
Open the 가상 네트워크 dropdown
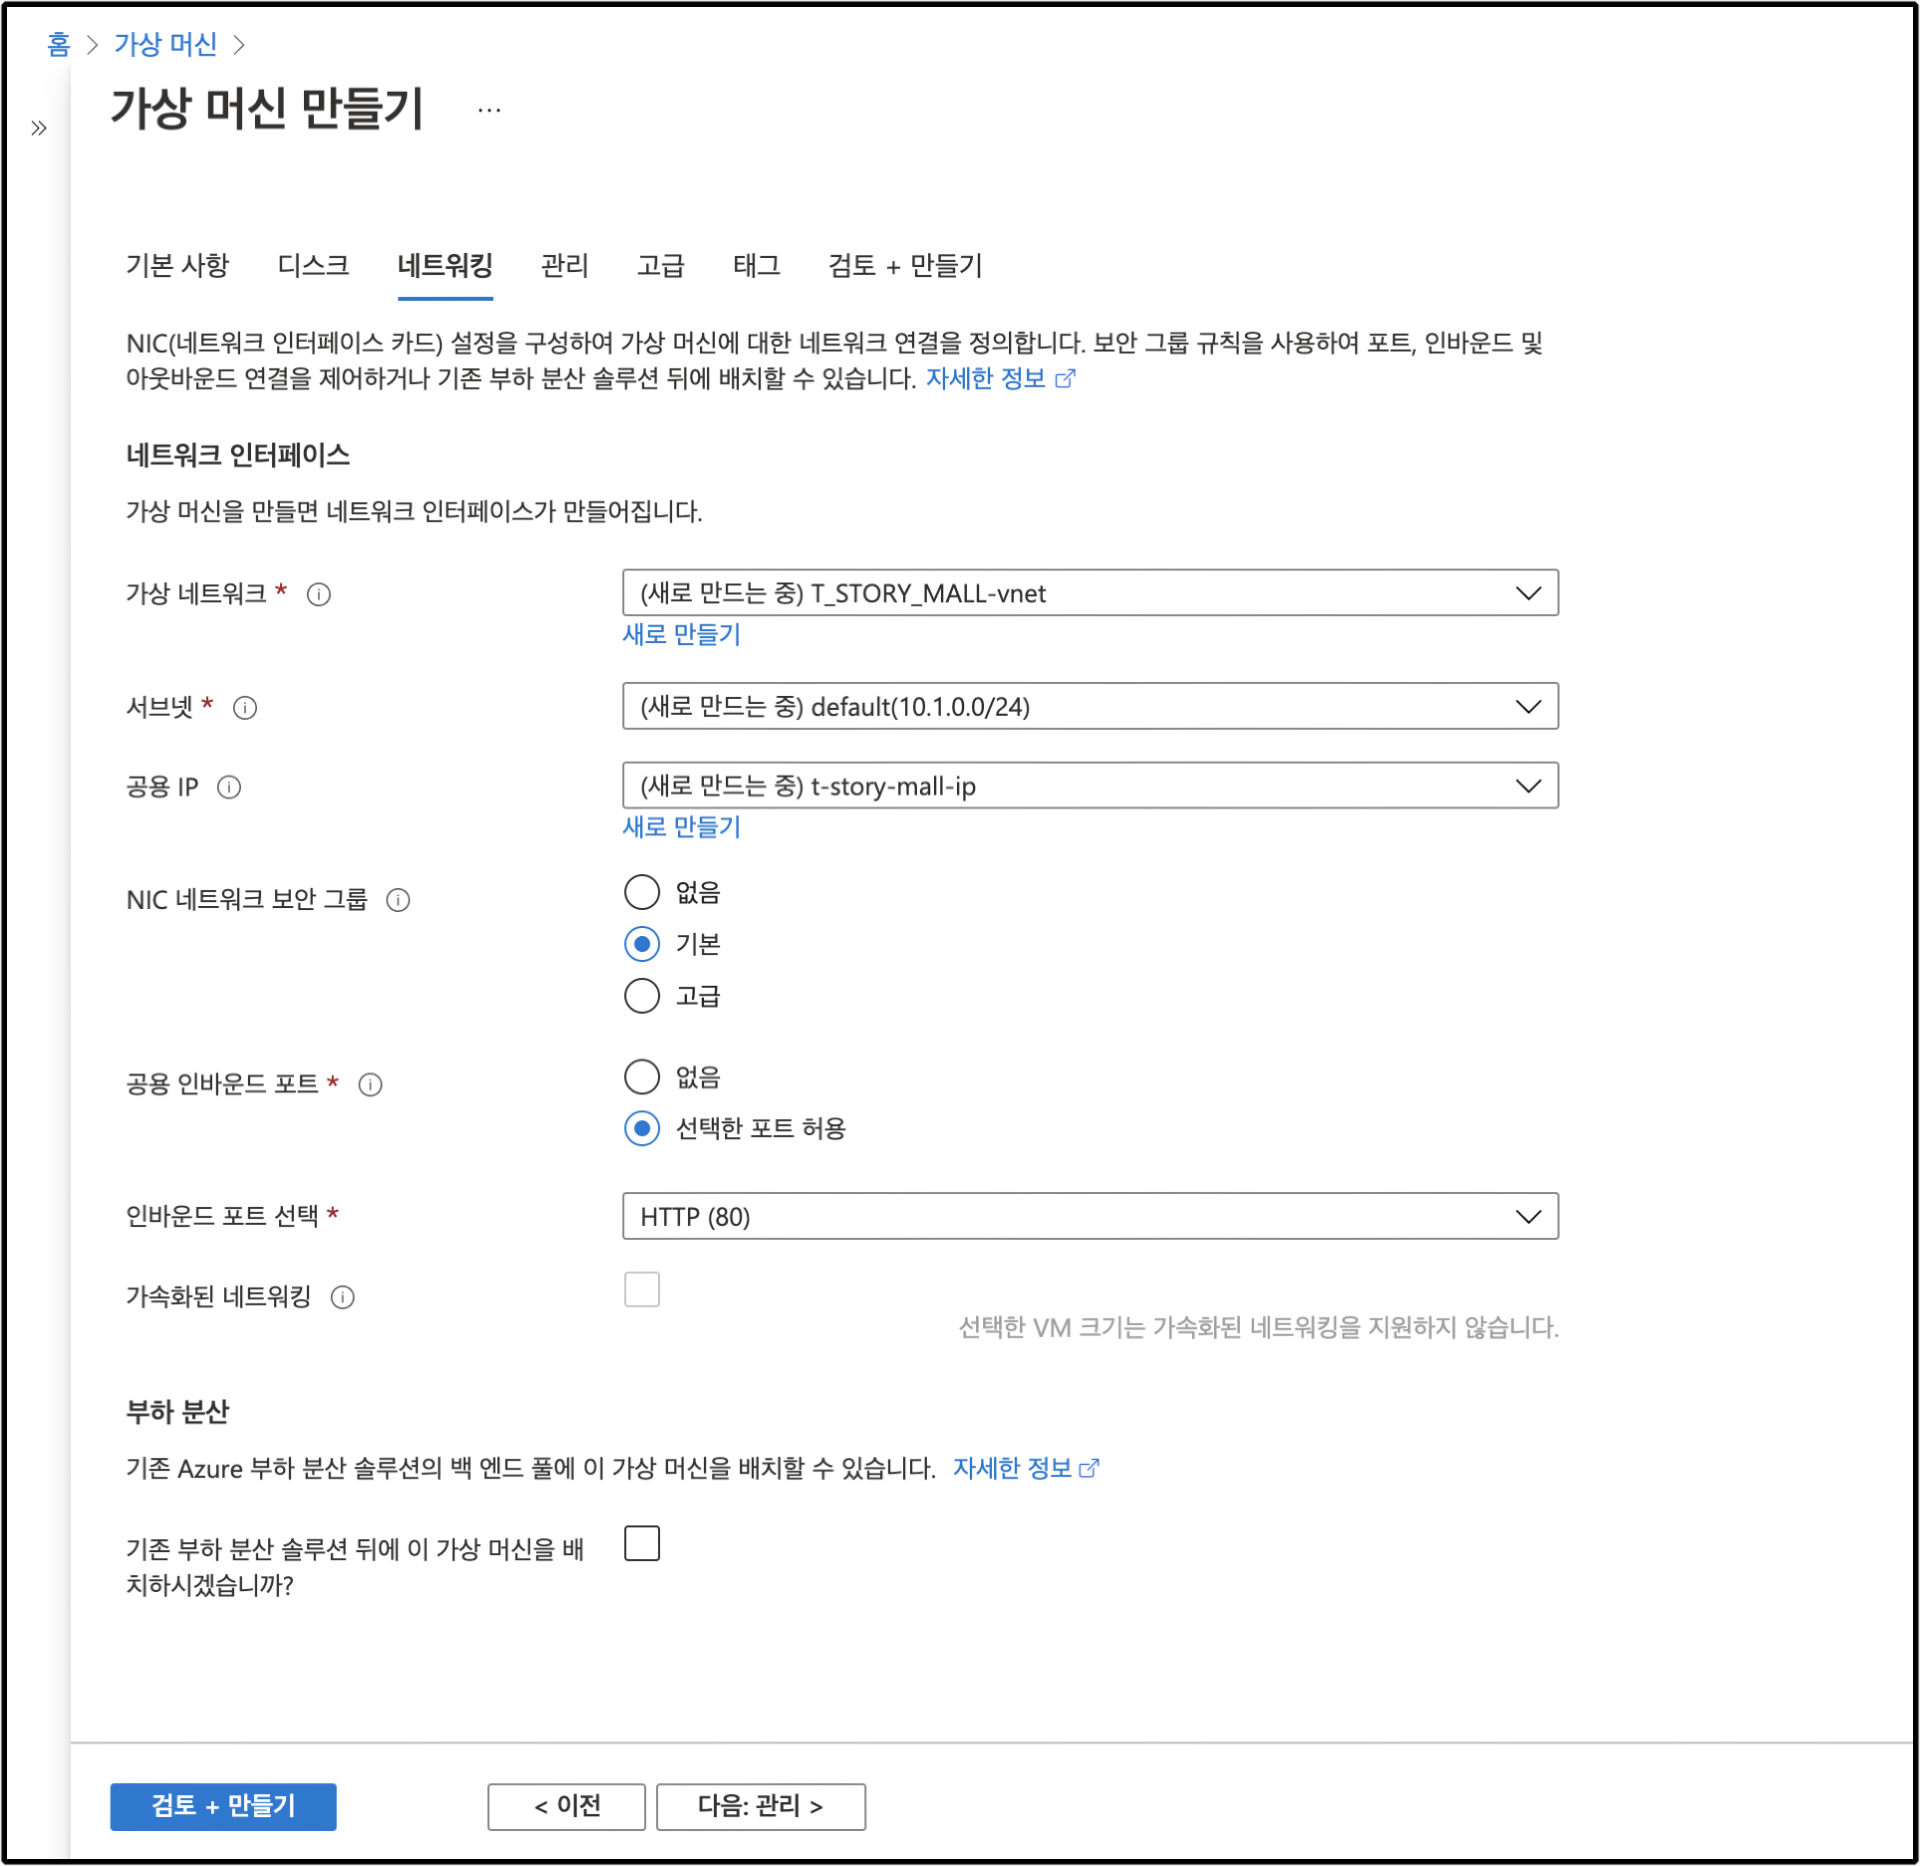tap(1090, 594)
